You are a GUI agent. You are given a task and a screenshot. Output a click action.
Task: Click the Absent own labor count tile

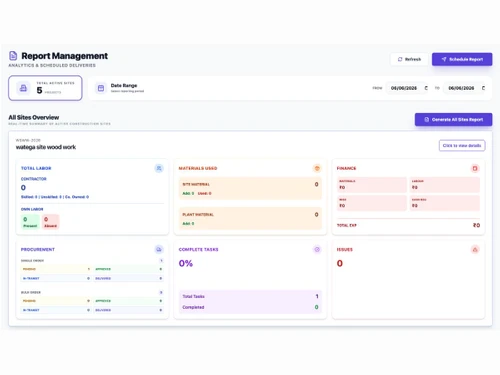(x=50, y=222)
